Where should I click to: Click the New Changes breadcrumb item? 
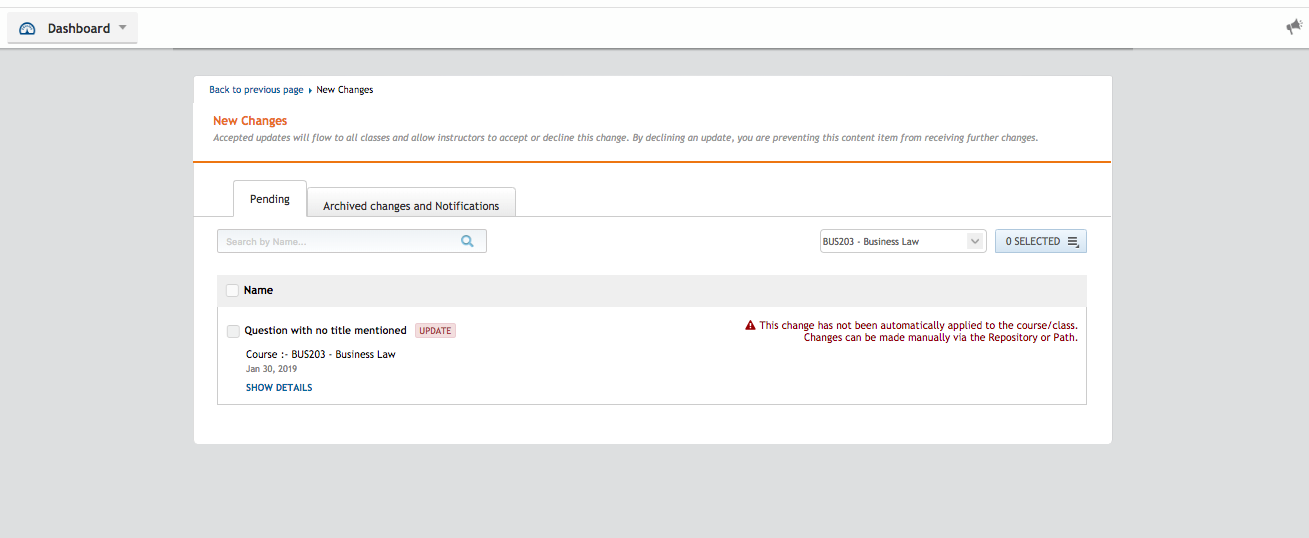345,90
